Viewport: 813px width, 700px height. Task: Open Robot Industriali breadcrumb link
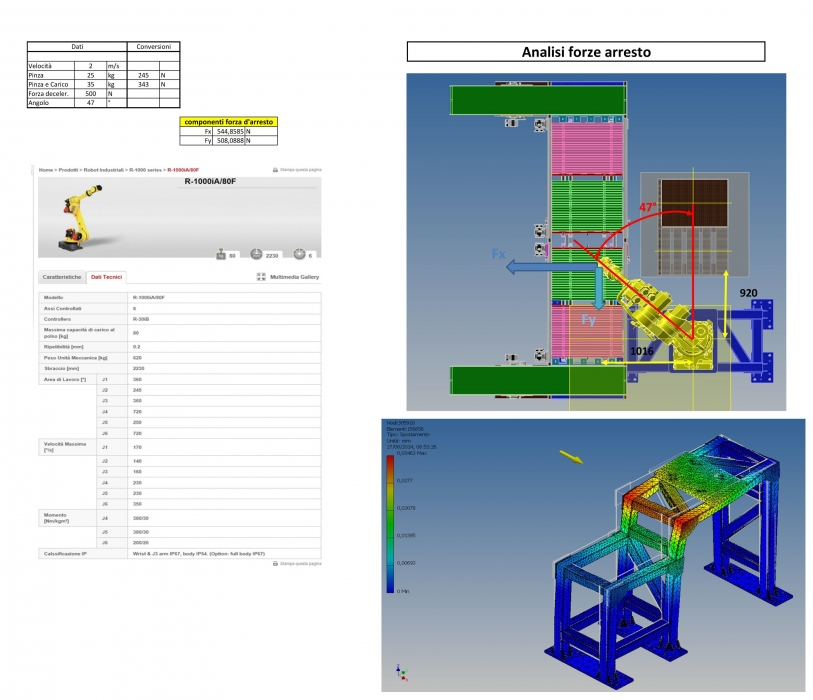[x=103, y=170]
